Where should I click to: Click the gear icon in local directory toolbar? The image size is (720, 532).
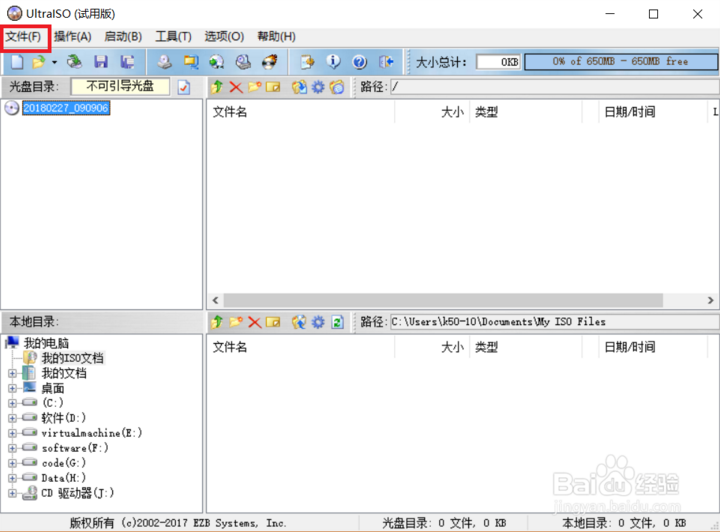click(x=318, y=322)
